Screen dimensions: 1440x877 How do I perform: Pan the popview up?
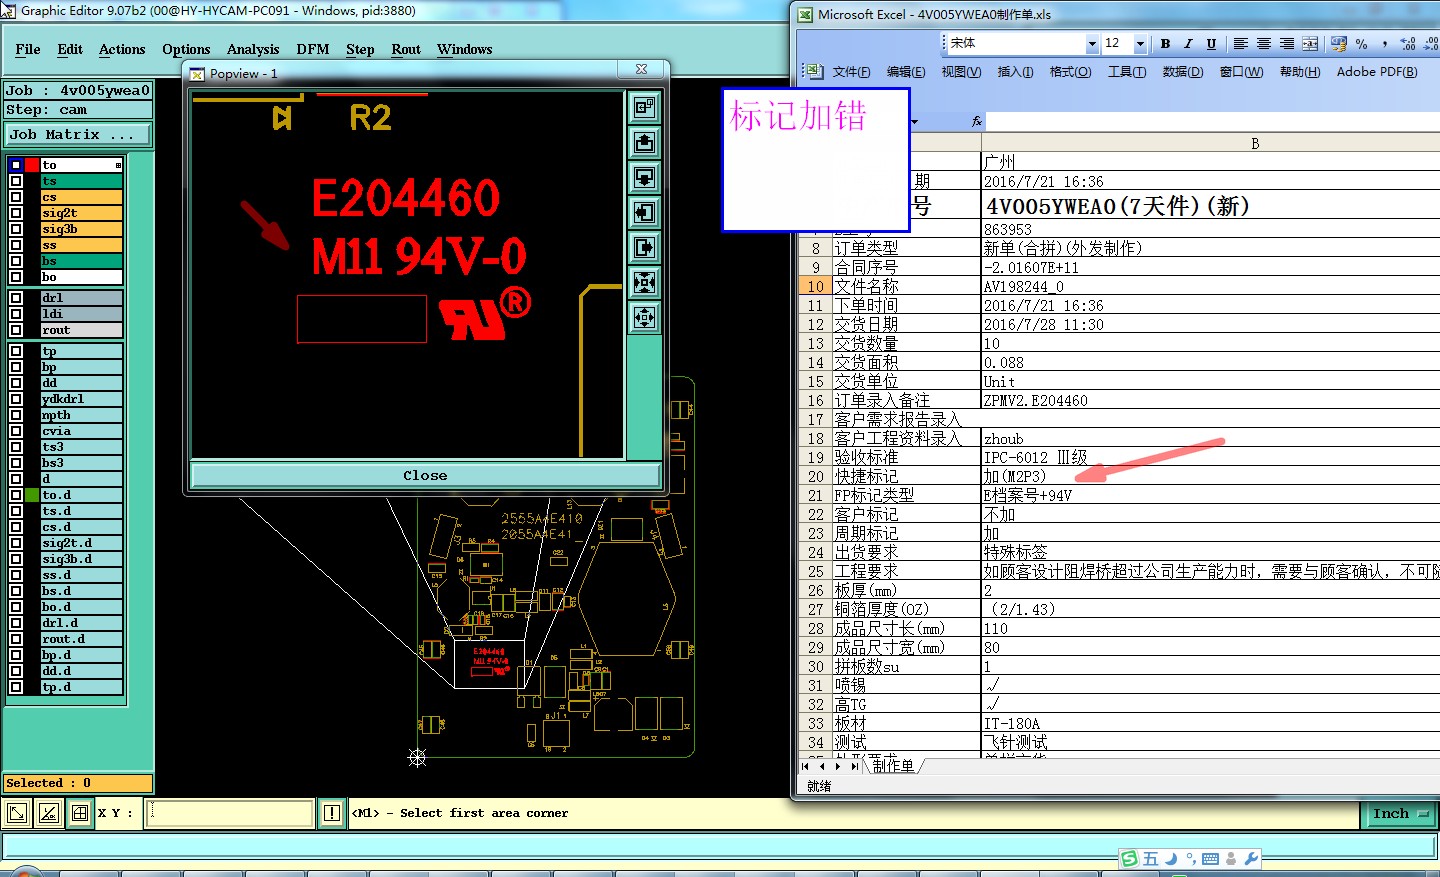pyautogui.click(x=644, y=143)
